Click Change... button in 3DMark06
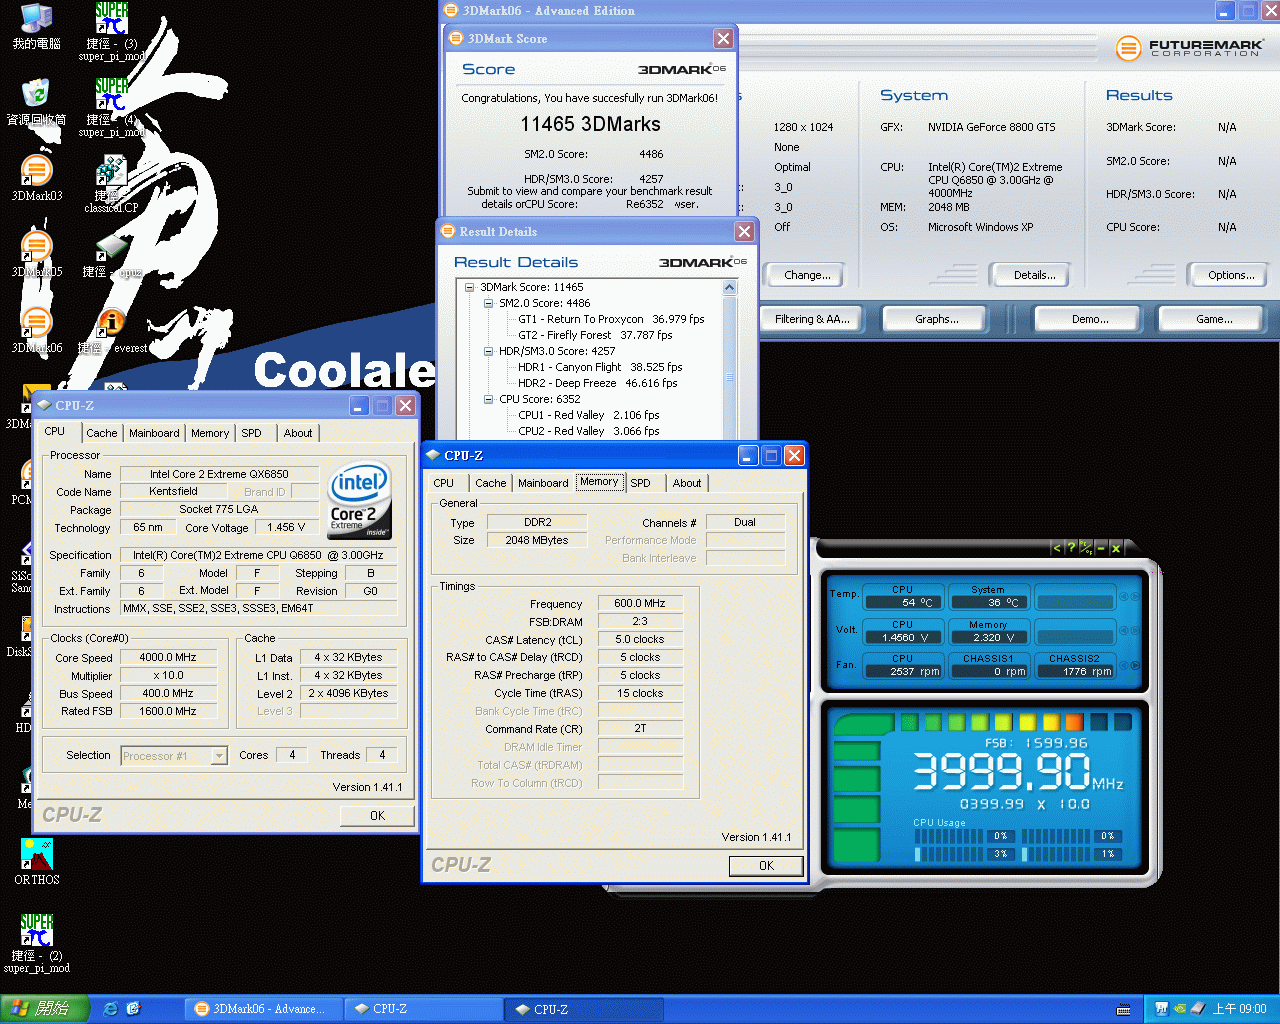Viewport: 1280px width, 1024px height. 808,275
